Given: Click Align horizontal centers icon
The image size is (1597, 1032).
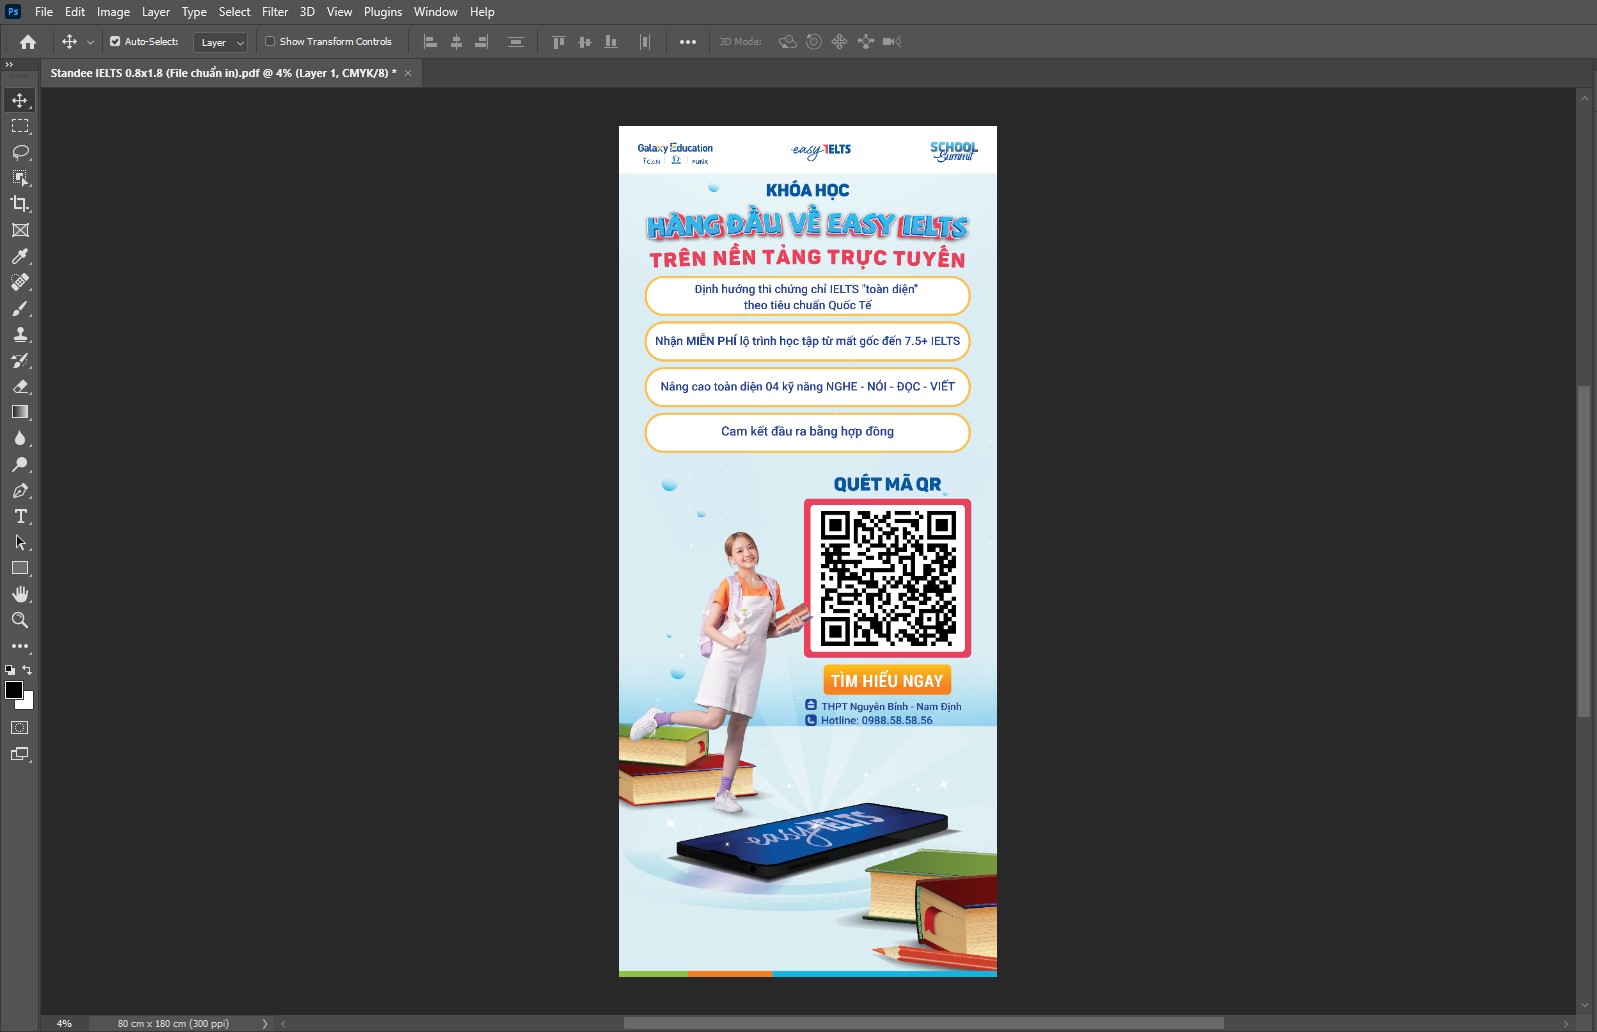Looking at the screenshot, I should click(456, 42).
